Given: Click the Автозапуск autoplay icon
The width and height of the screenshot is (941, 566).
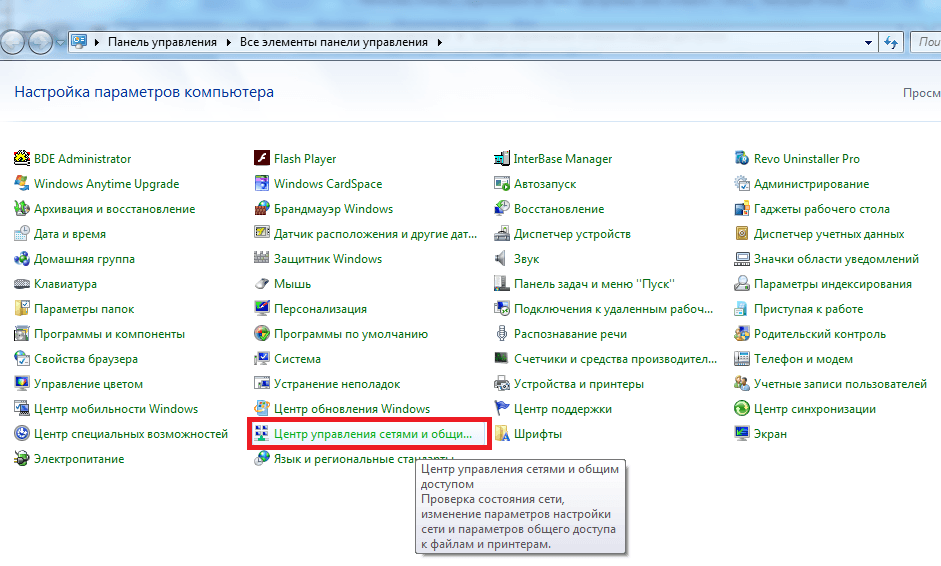Looking at the screenshot, I should pyautogui.click(x=502, y=184).
